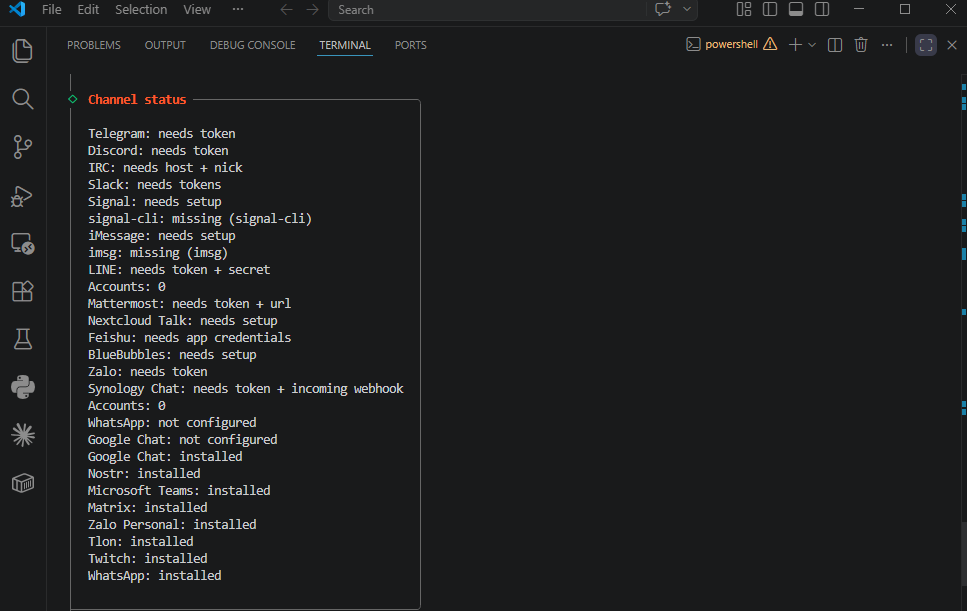Click 'Synology Chat' webhook line
Image resolution: width=967 pixels, height=611 pixels.
click(245, 388)
